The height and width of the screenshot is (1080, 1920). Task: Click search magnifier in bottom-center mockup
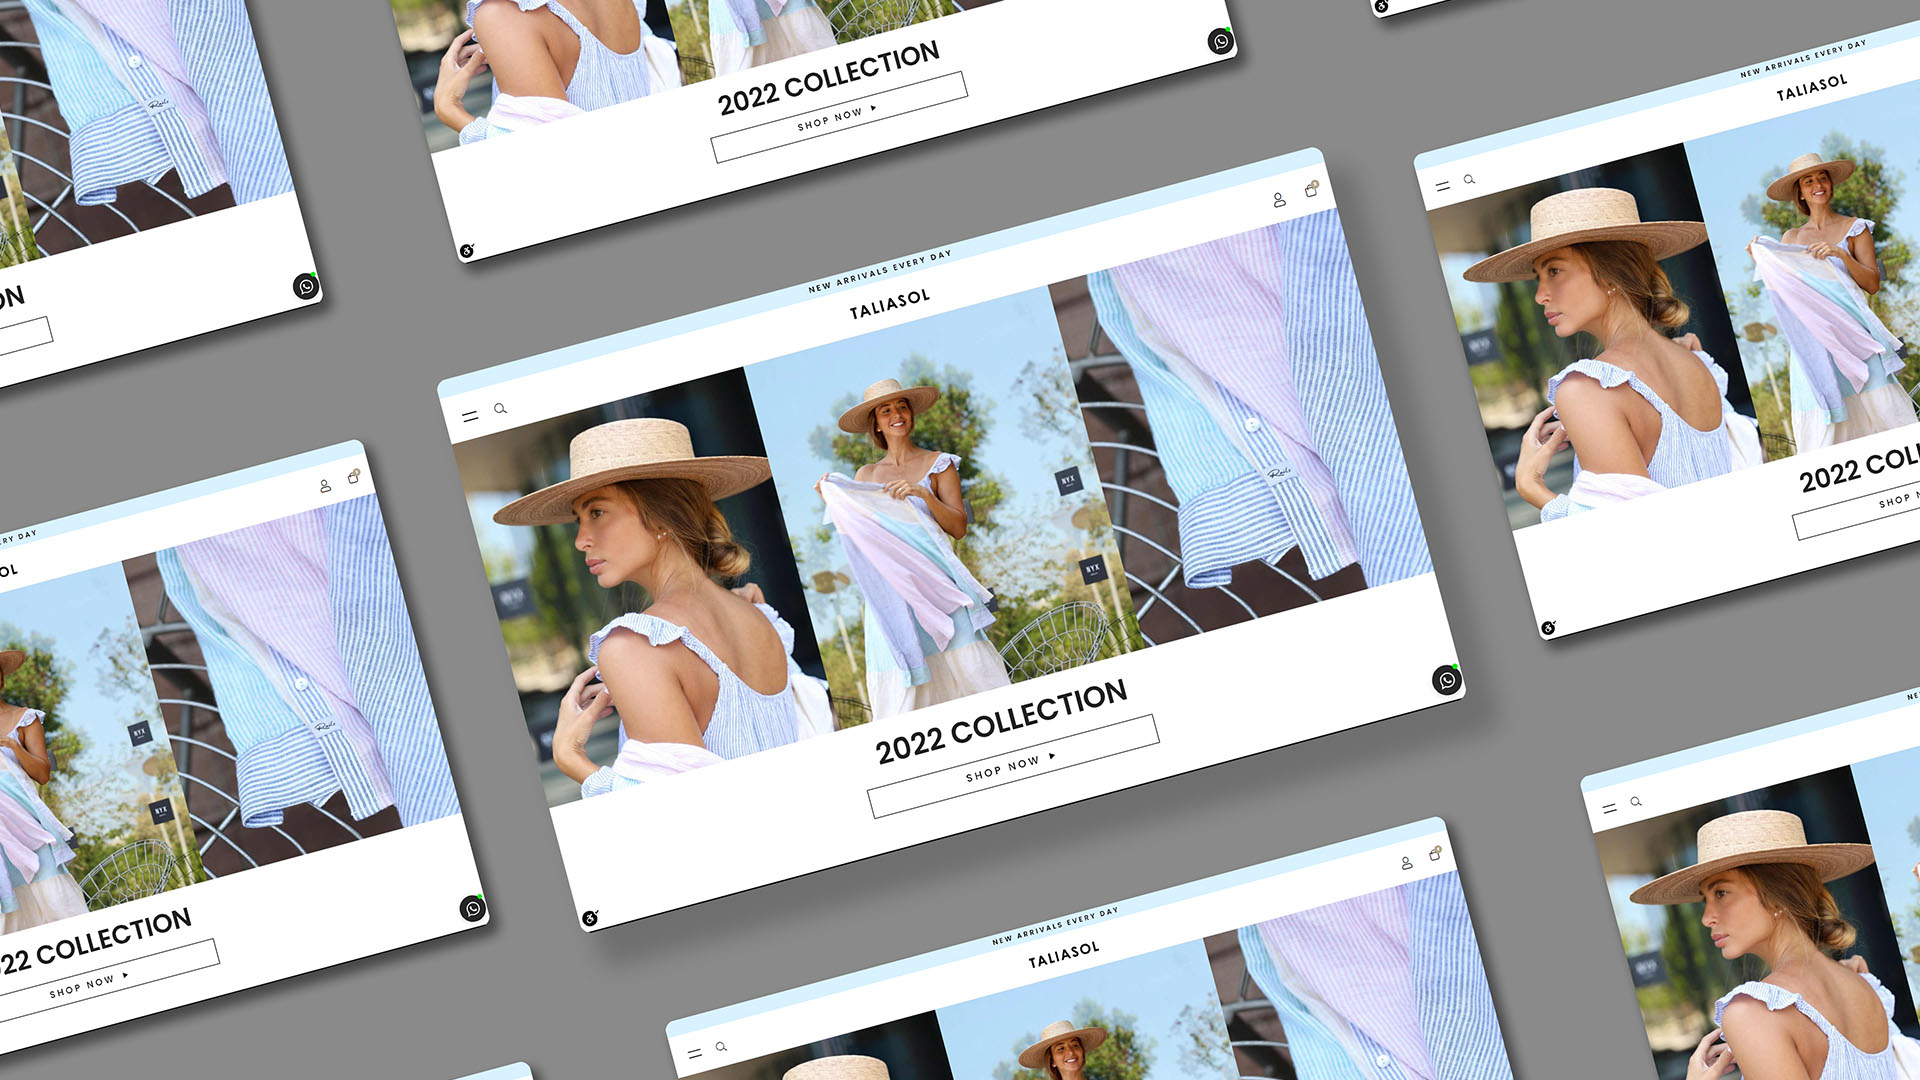tap(721, 1047)
